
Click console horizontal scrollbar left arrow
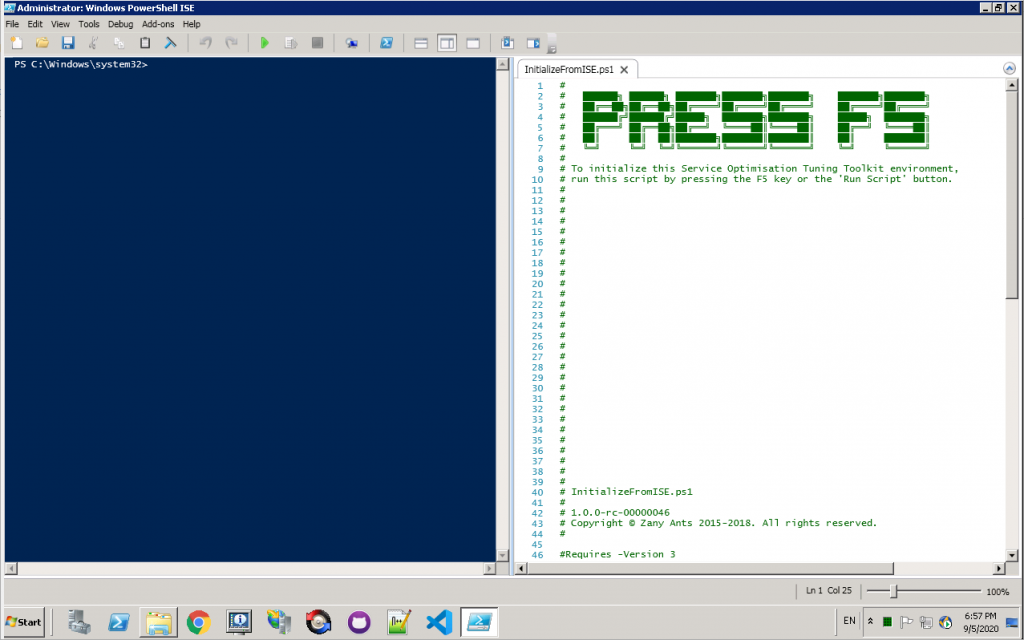click(11, 569)
